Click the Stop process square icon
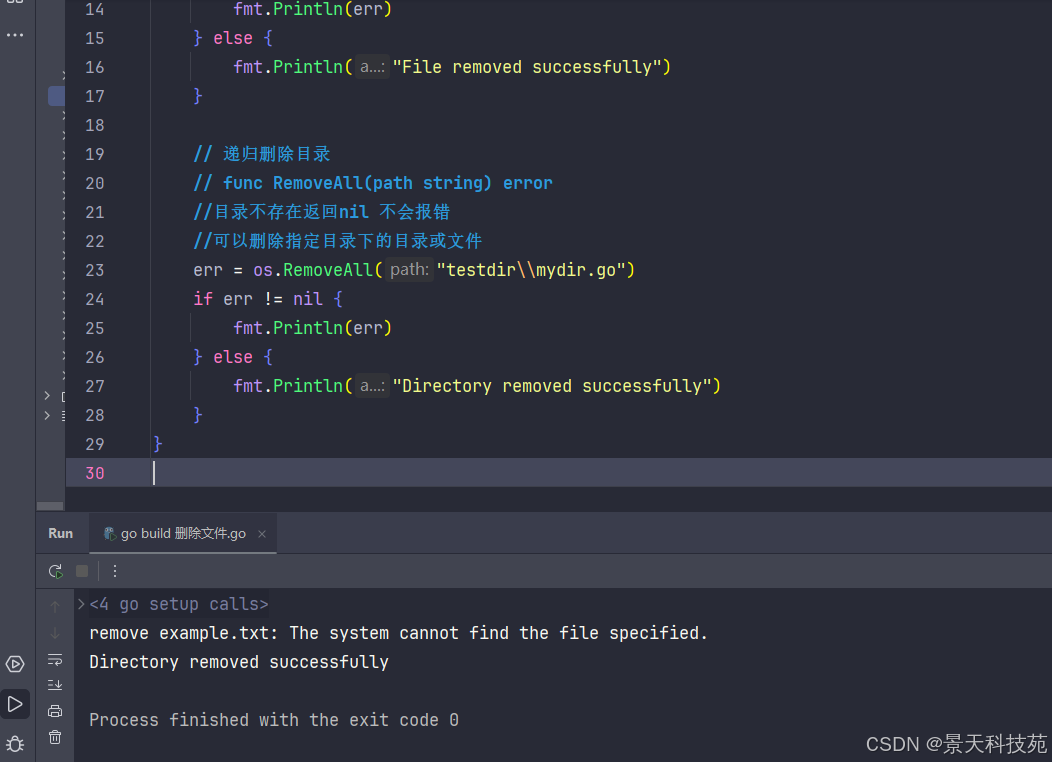Viewport: 1052px width, 762px height. (x=82, y=571)
